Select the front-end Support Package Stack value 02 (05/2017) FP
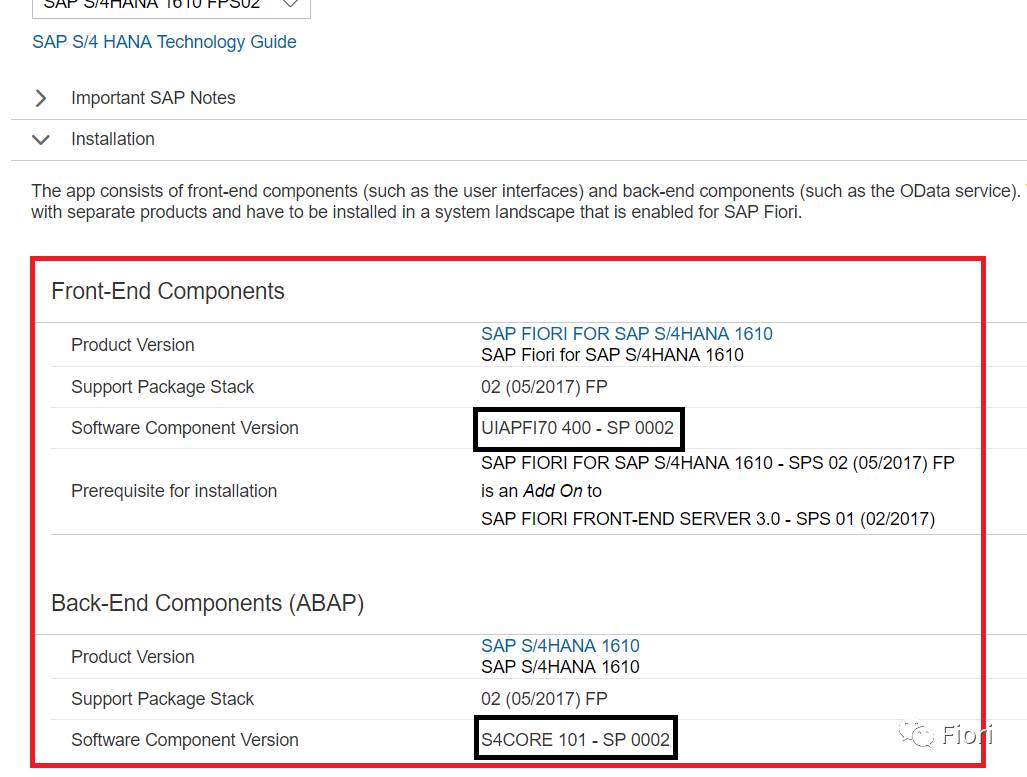This screenshot has height=777, width=1027. [544, 387]
